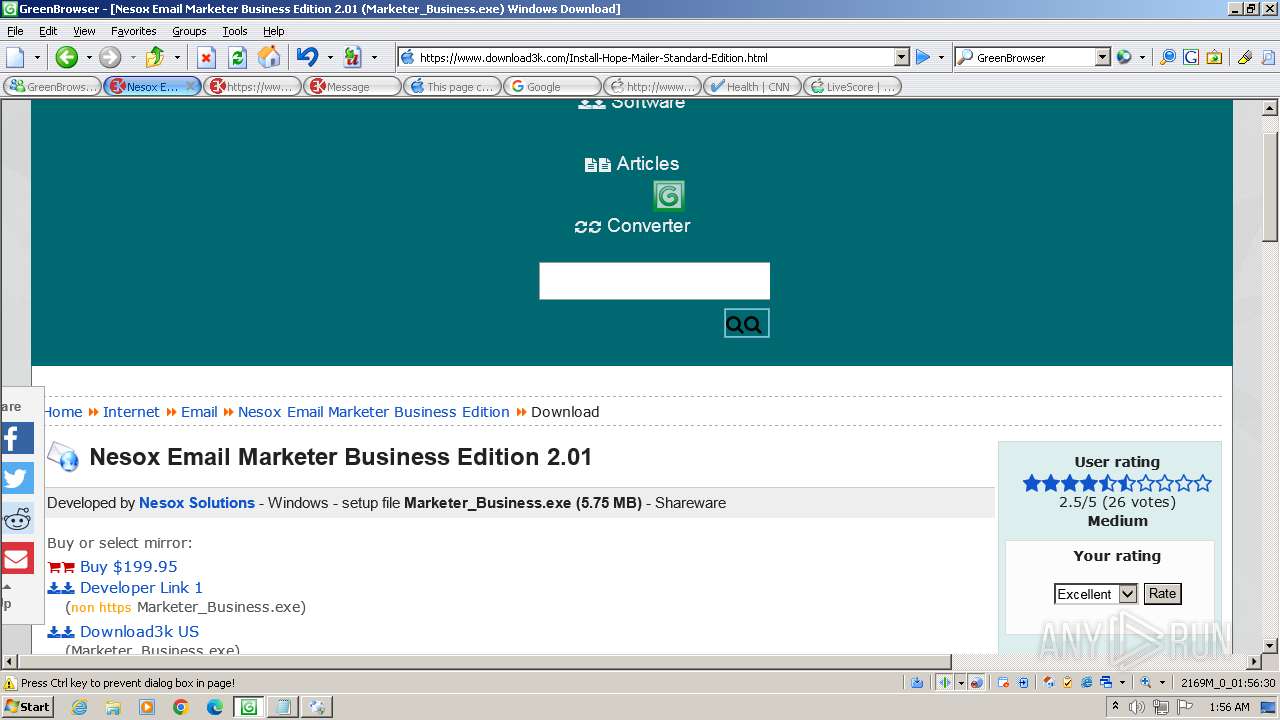Screen dimensions: 1280x720
Task: Click the globe search engine icon
Action: click(x=1124, y=57)
